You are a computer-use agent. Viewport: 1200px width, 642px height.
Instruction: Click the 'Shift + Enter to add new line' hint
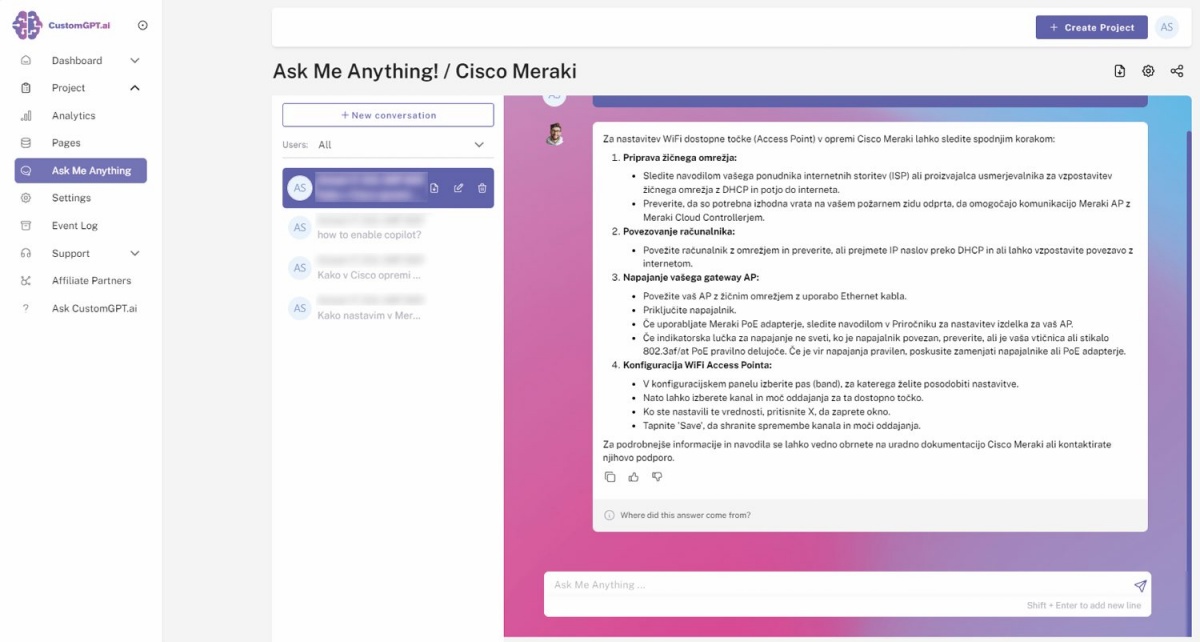(1083, 606)
